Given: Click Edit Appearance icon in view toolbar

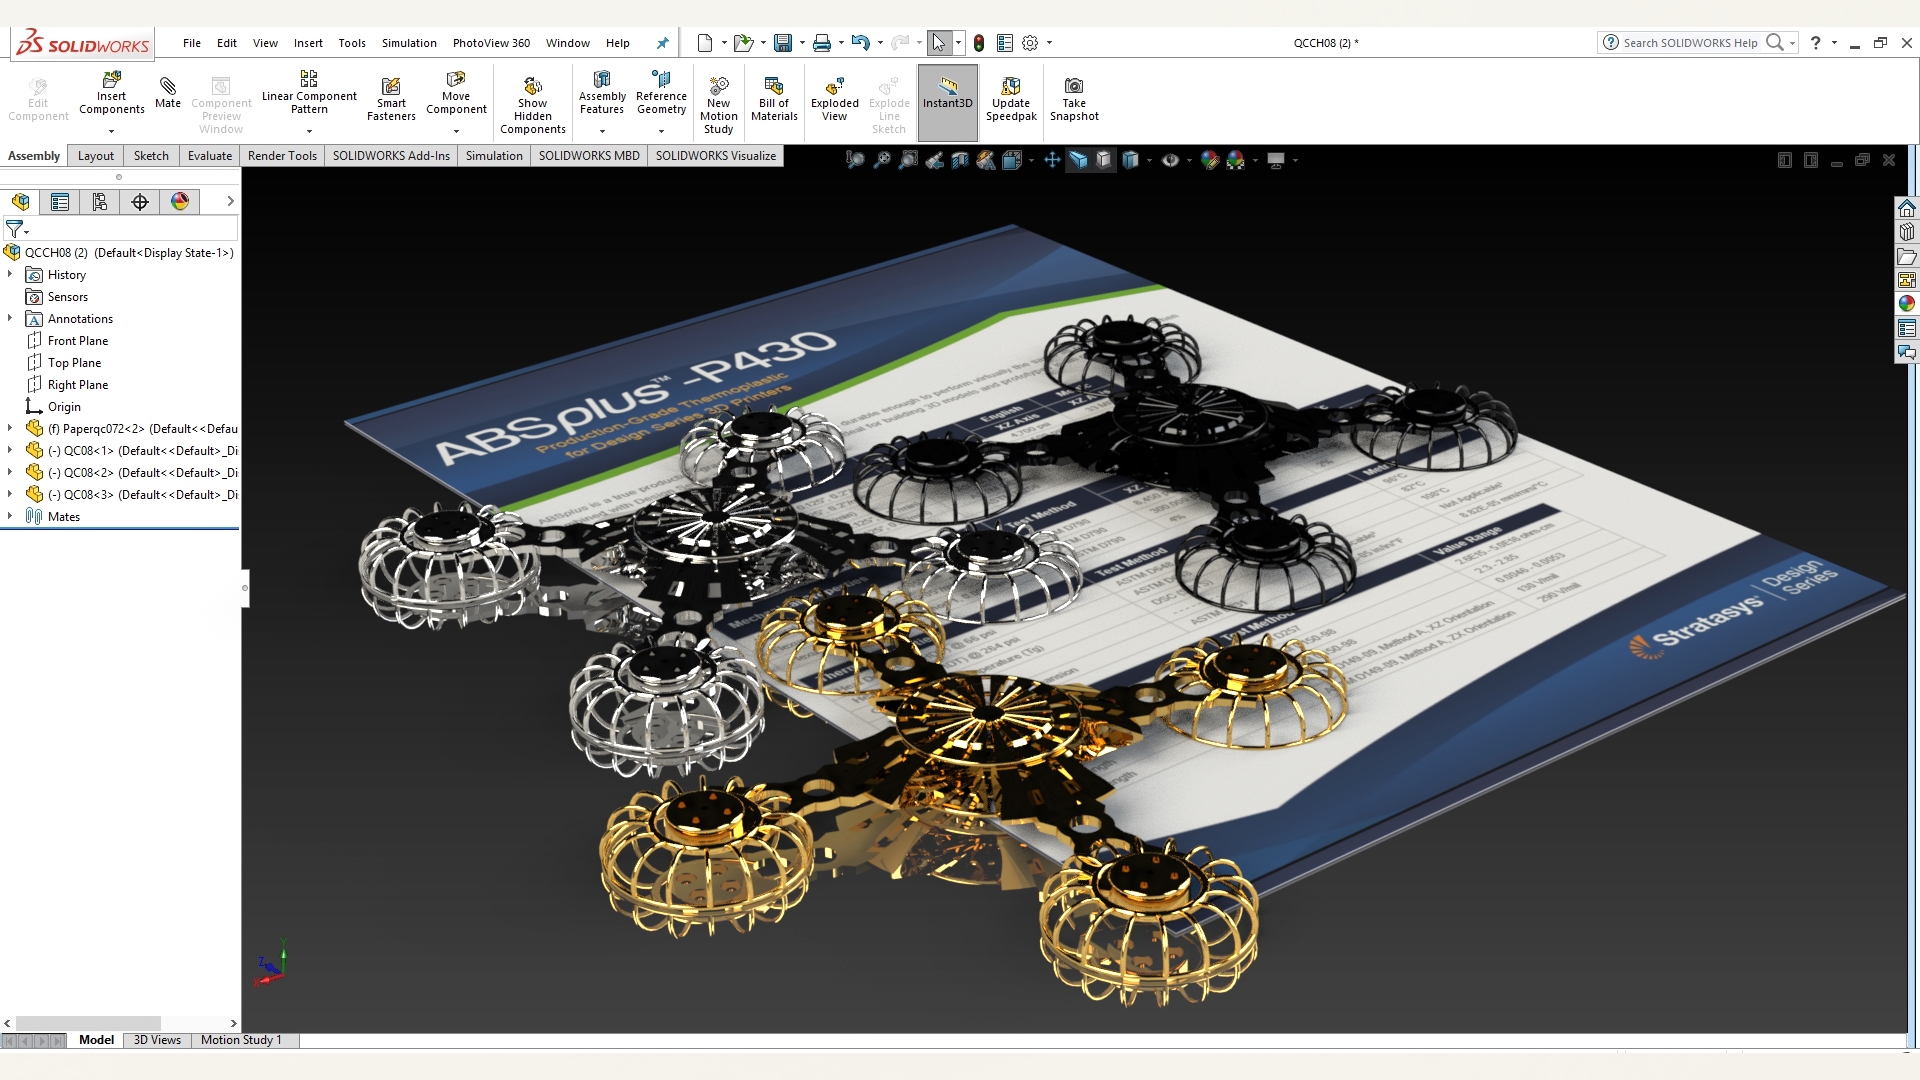Looking at the screenshot, I should point(1210,160).
